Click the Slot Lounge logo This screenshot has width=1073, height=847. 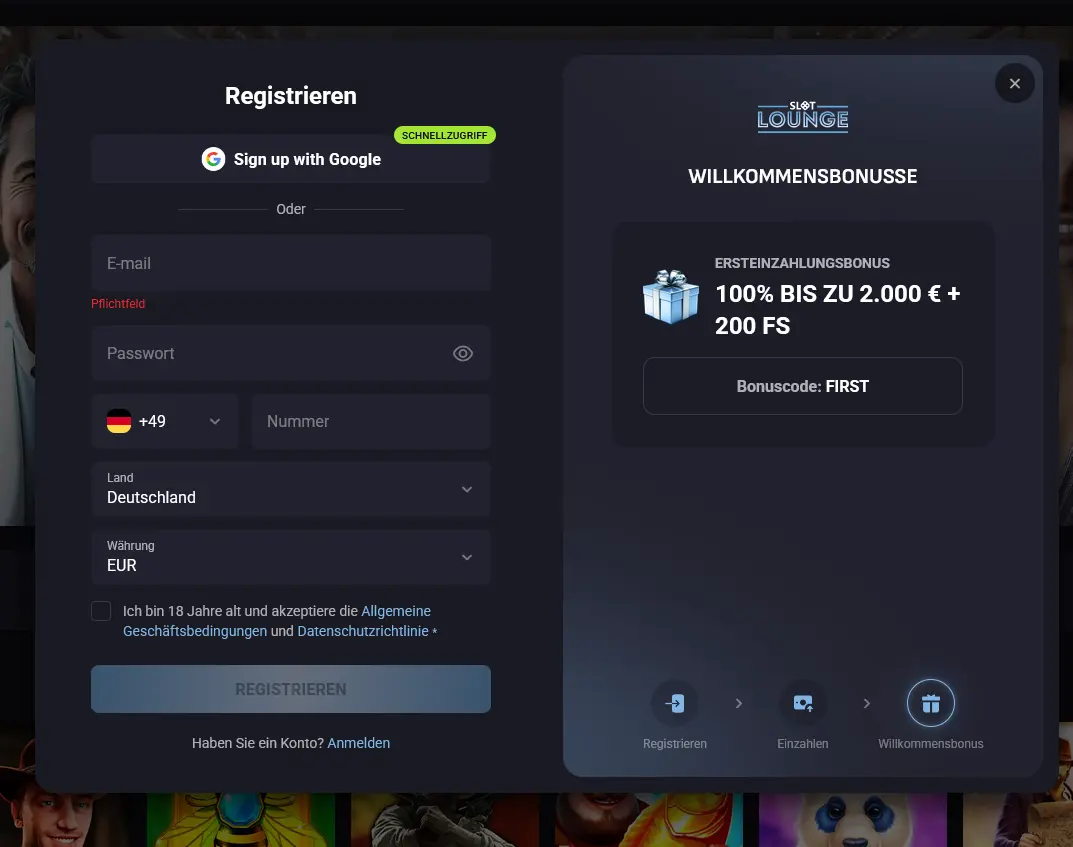coord(803,117)
